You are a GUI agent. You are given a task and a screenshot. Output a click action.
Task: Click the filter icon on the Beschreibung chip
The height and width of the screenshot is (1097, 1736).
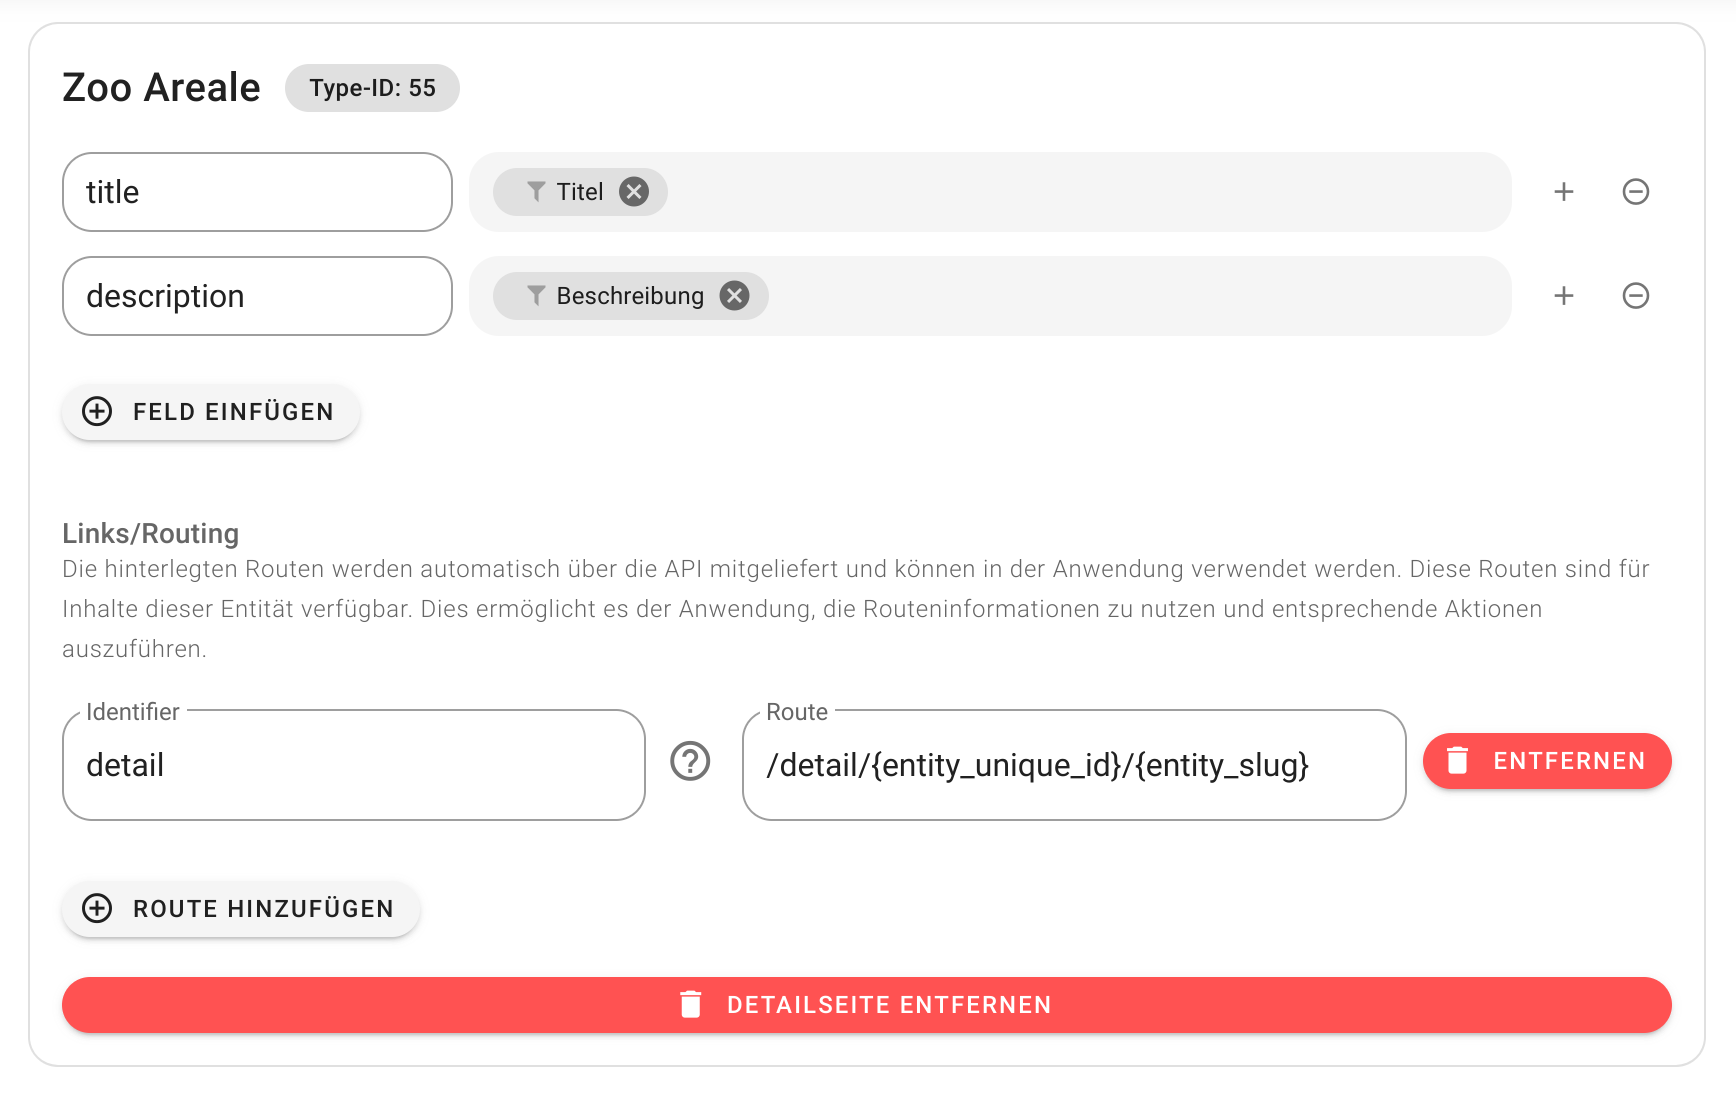[x=536, y=295]
